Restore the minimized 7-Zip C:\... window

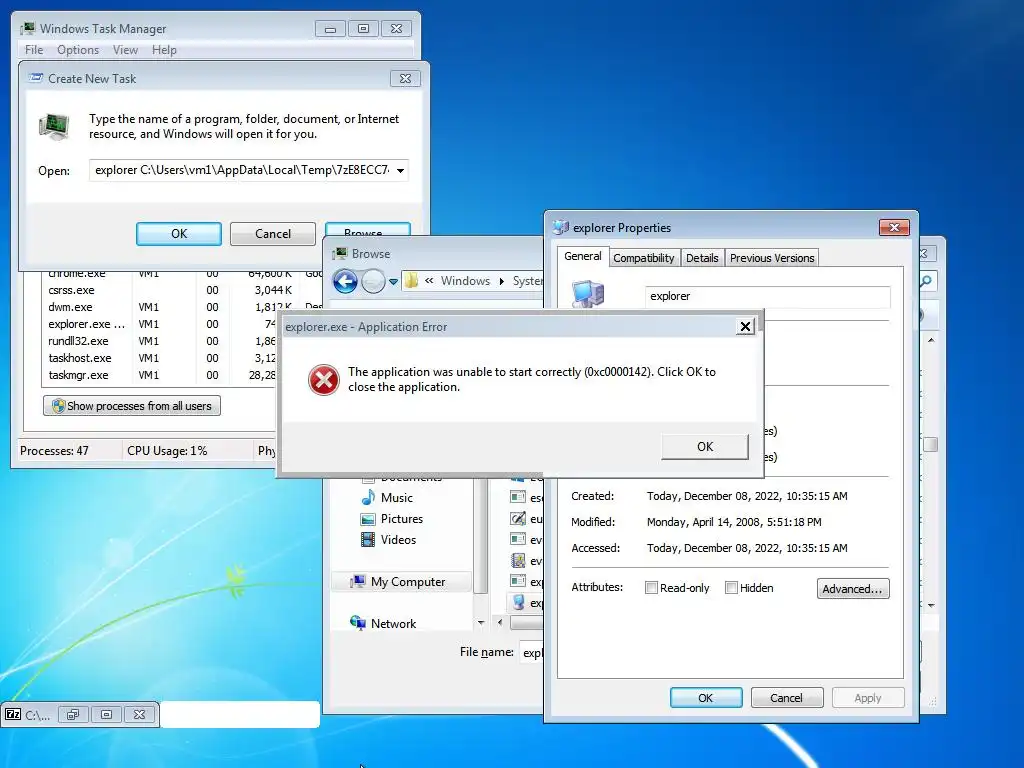pos(72,714)
